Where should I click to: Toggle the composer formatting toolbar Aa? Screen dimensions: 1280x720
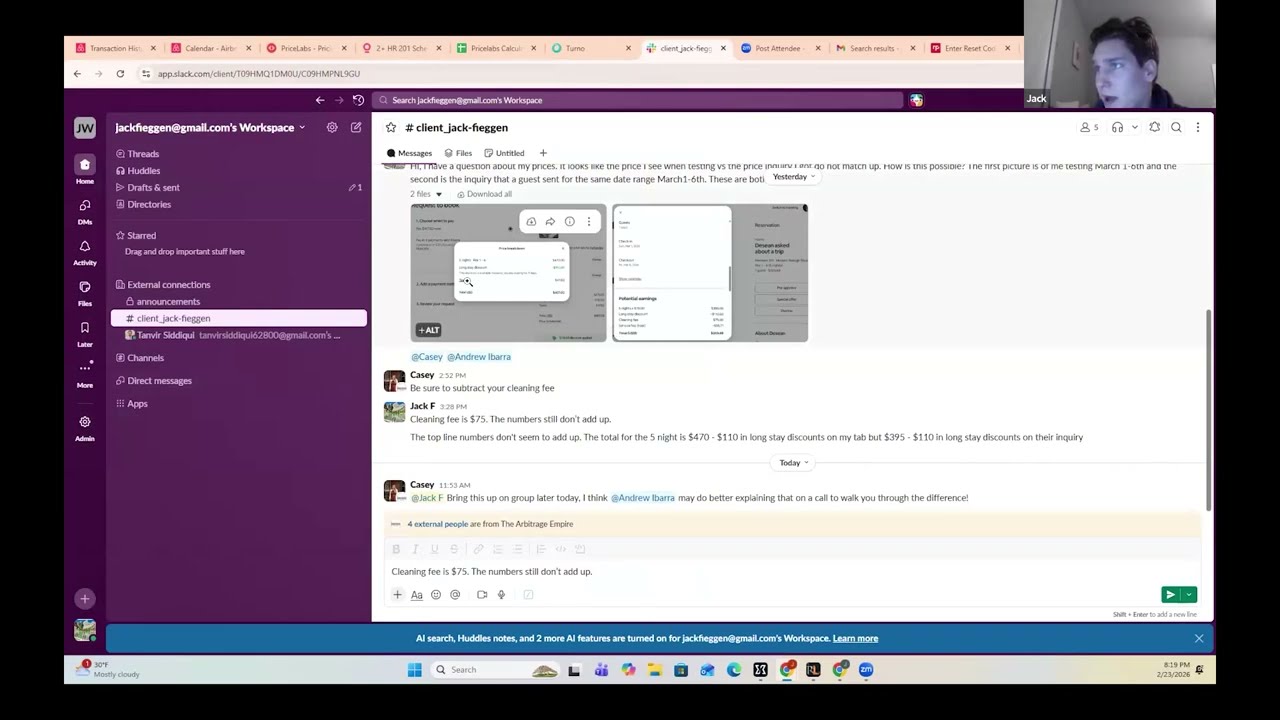click(x=417, y=595)
